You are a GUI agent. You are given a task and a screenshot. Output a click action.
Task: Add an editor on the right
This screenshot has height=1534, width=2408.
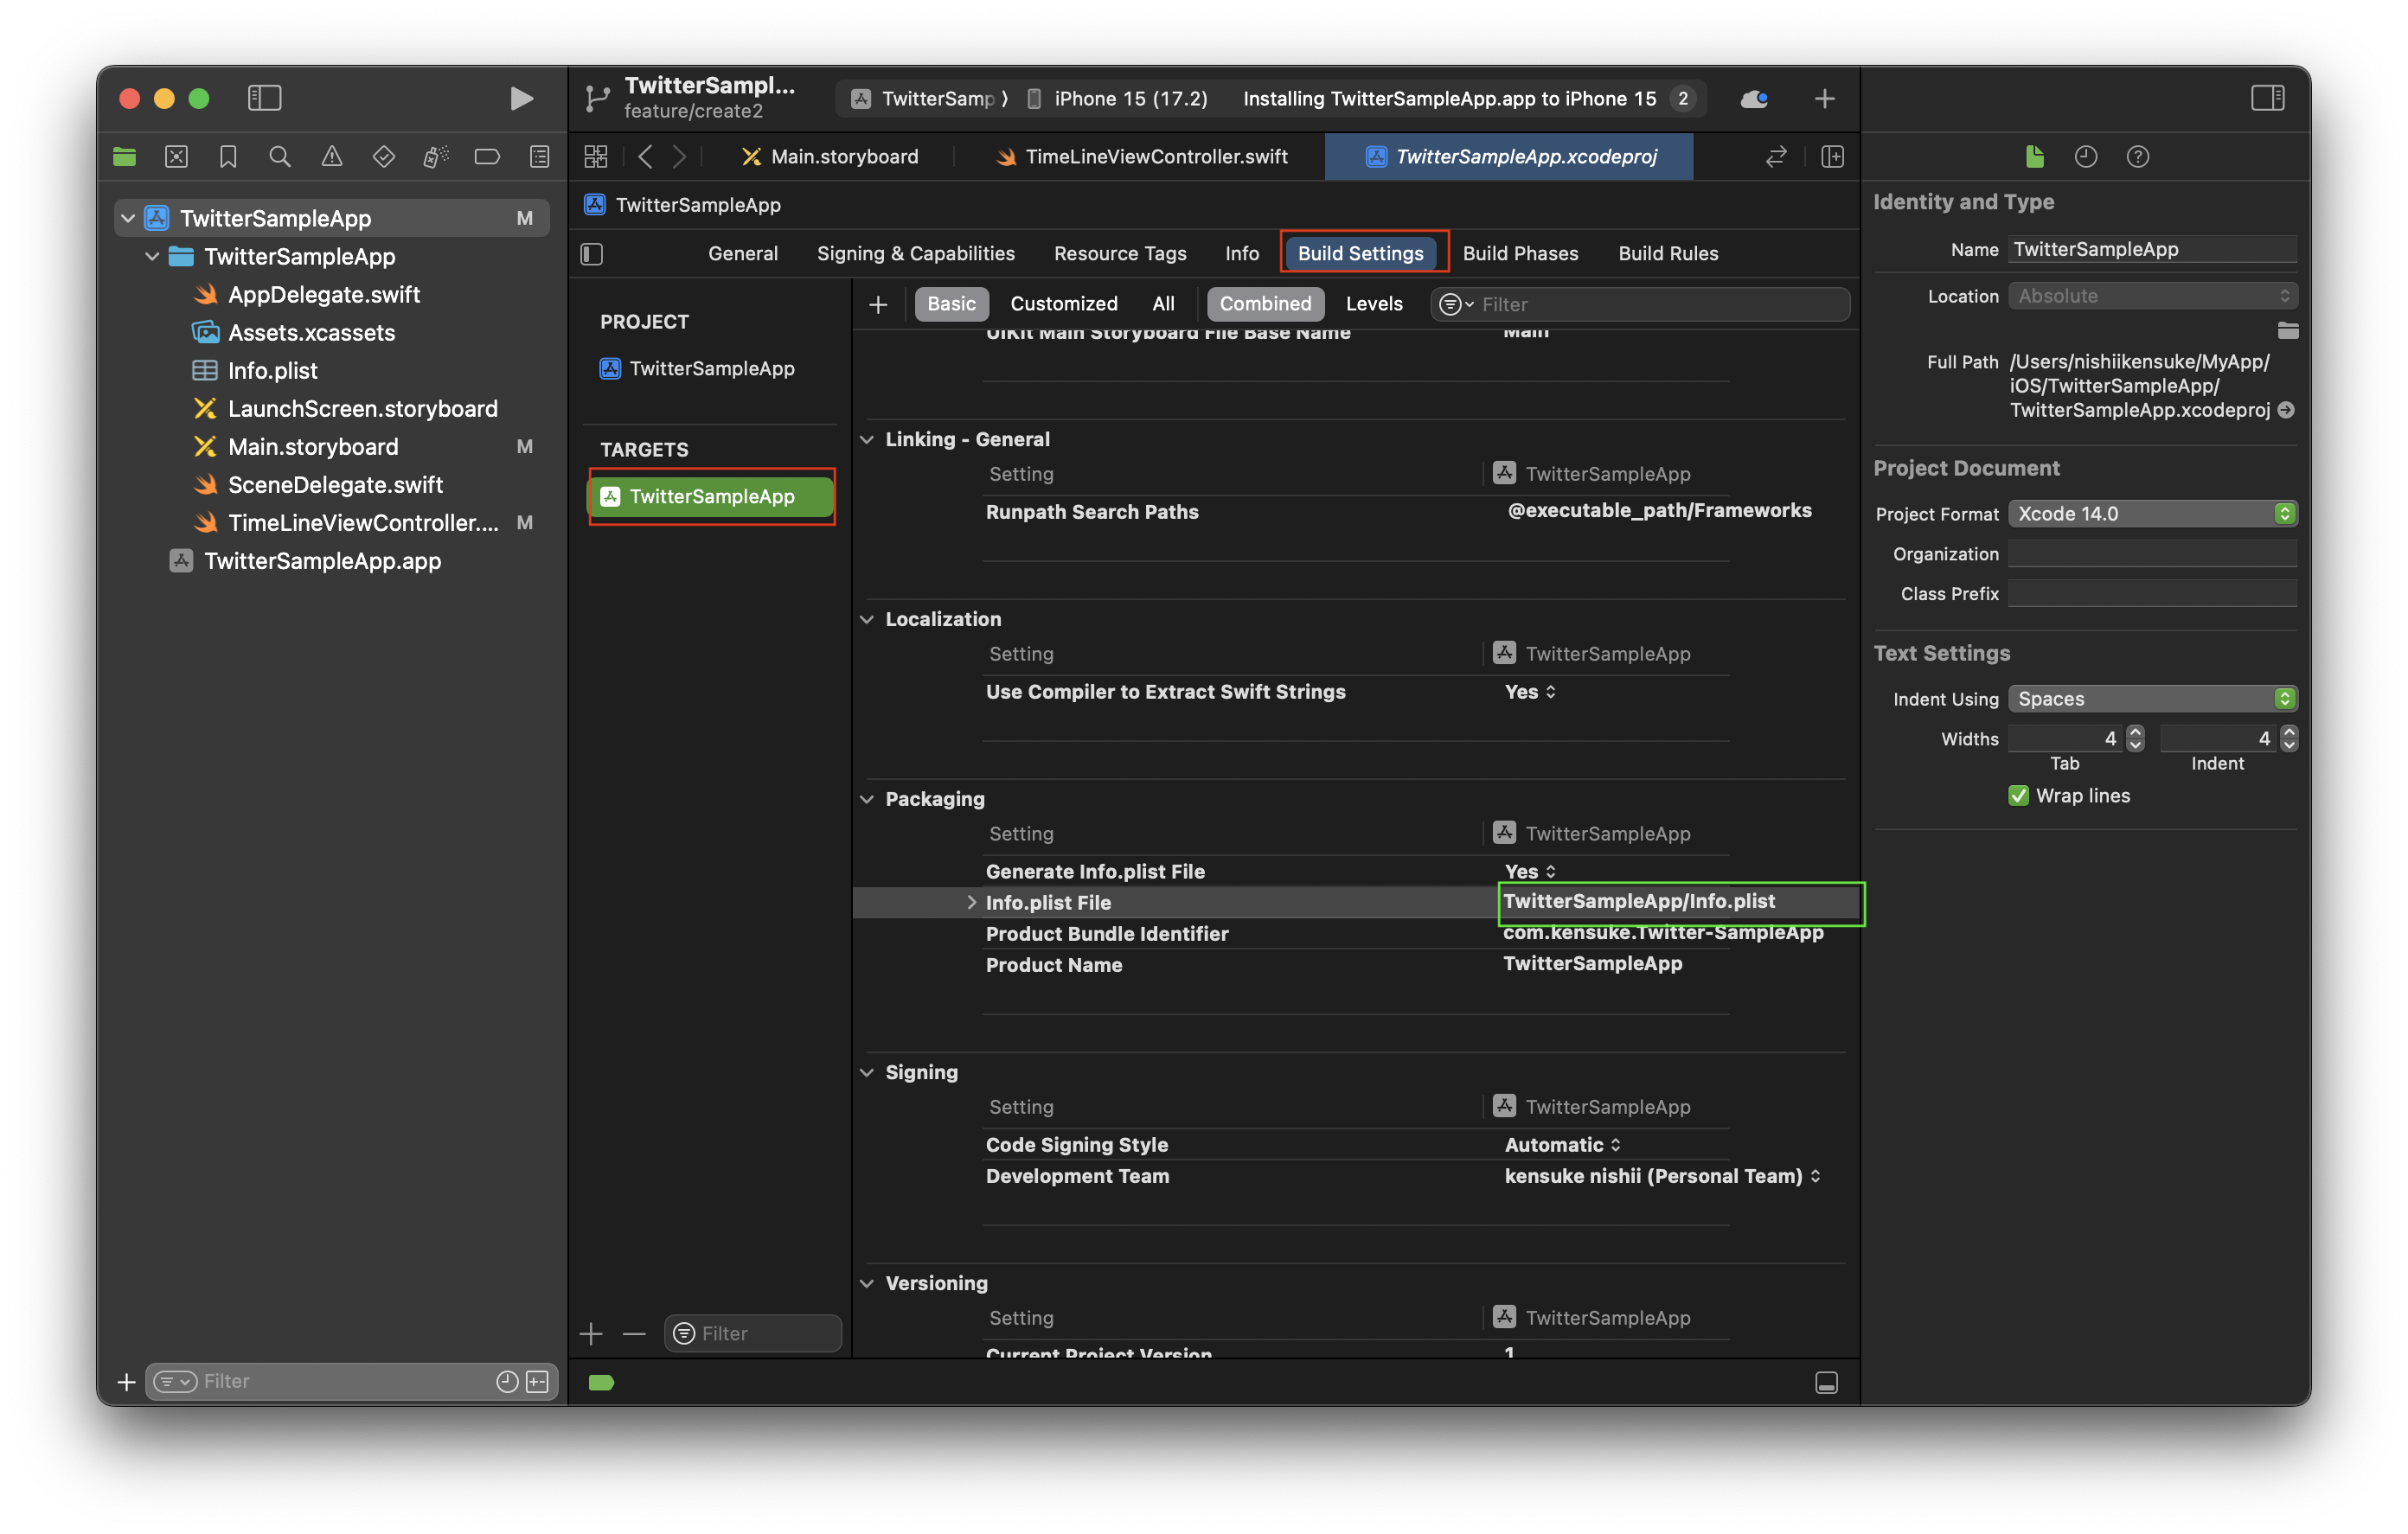(1833, 157)
